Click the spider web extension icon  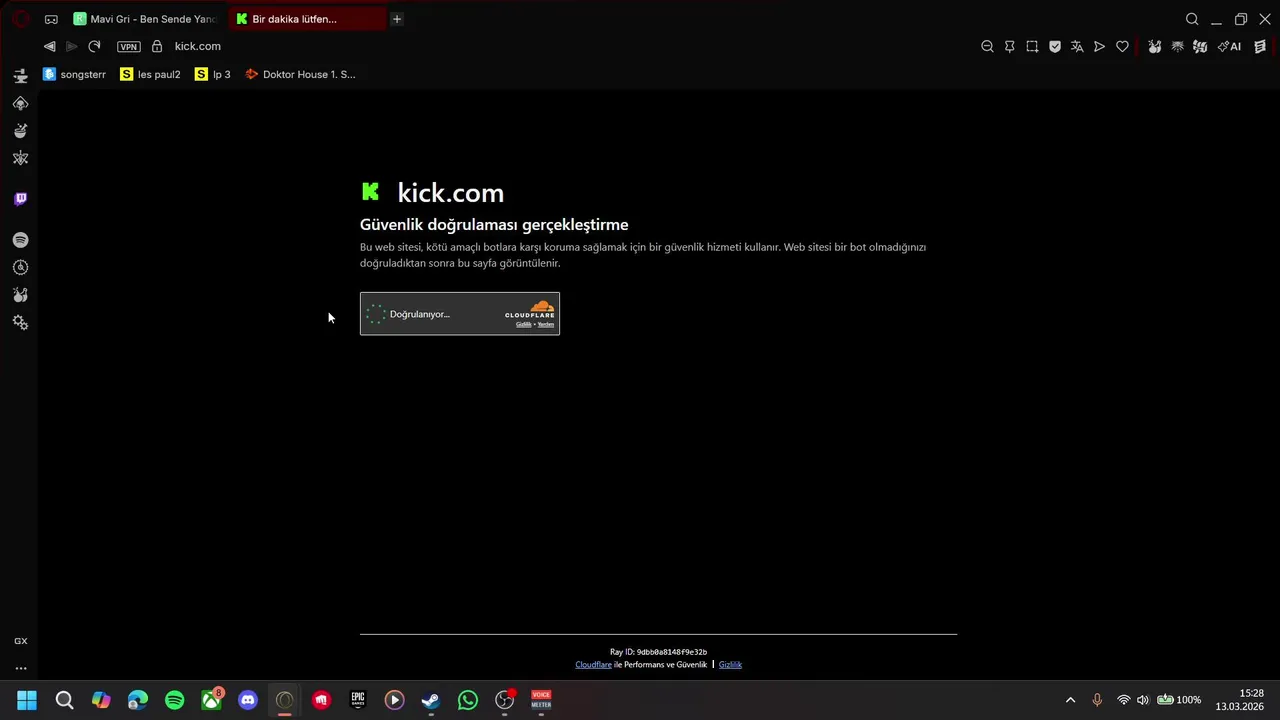[1177, 46]
